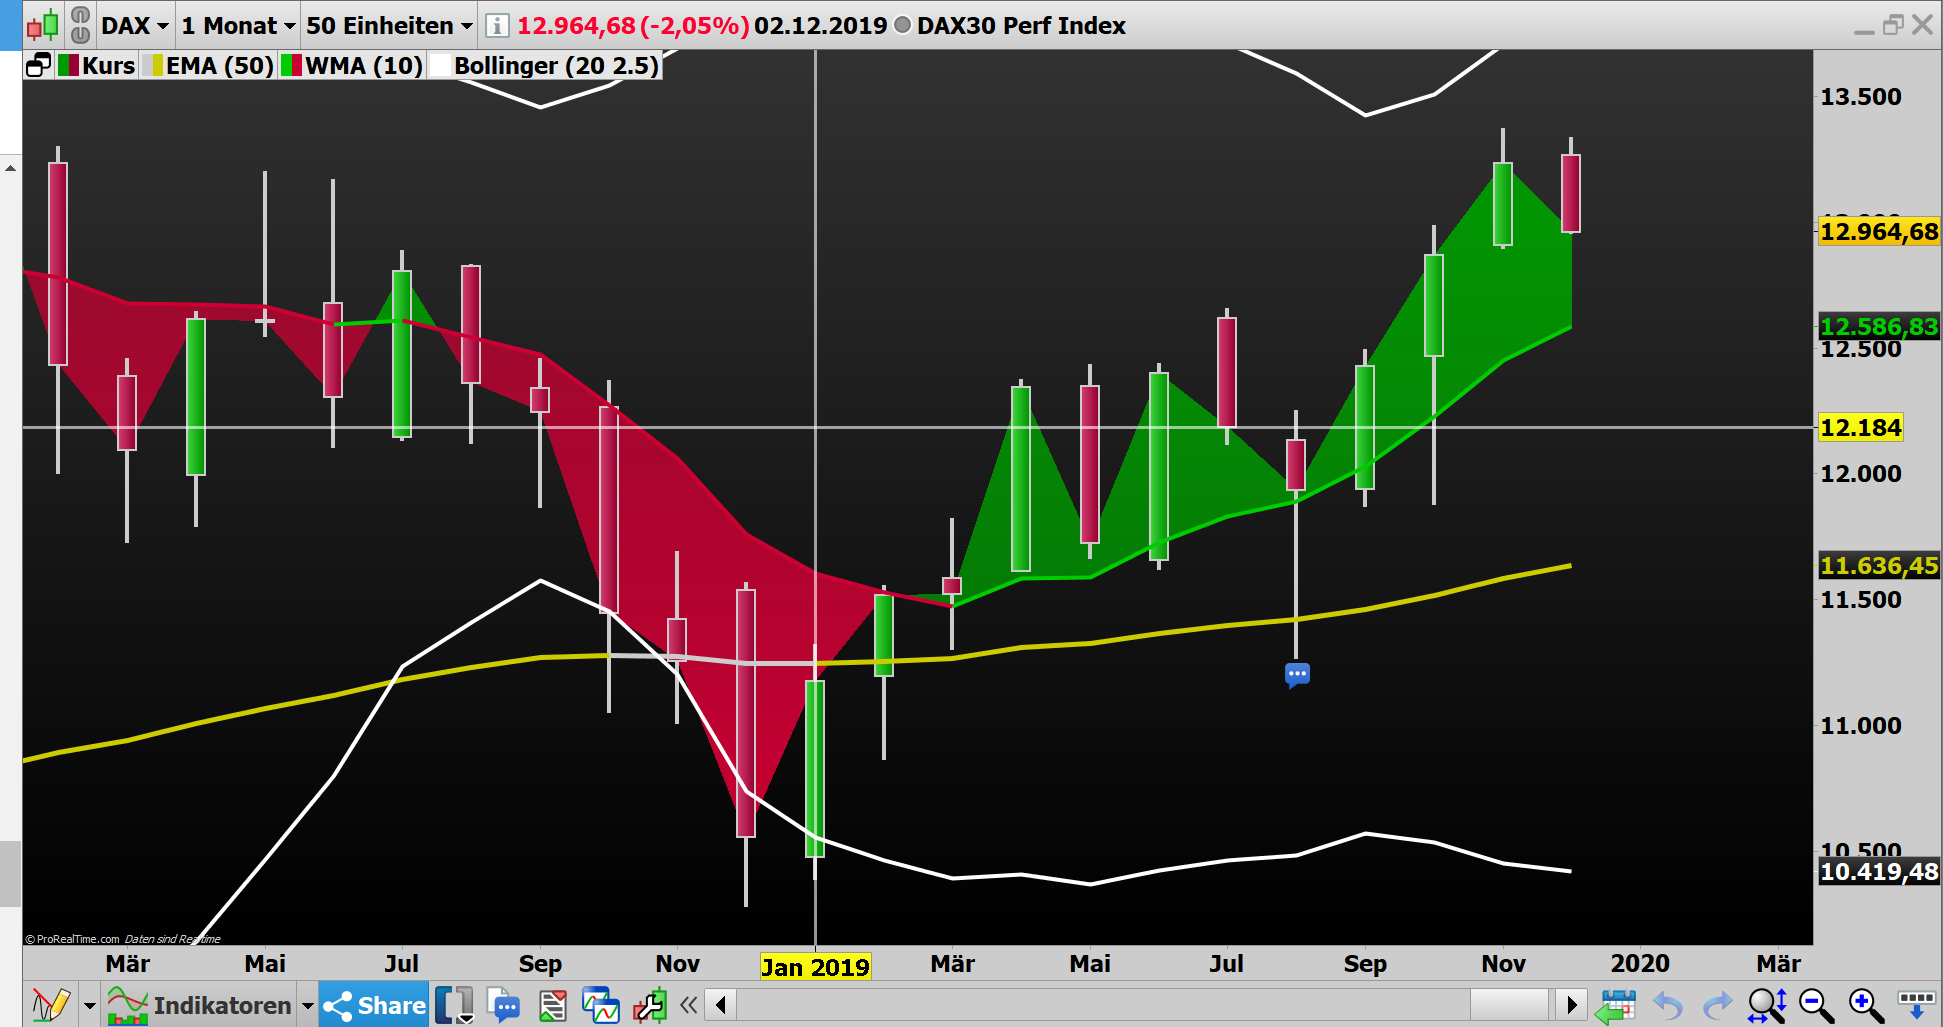Open the DAX instrument dropdown
The image size is (1943, 1027).
(135, 25)
